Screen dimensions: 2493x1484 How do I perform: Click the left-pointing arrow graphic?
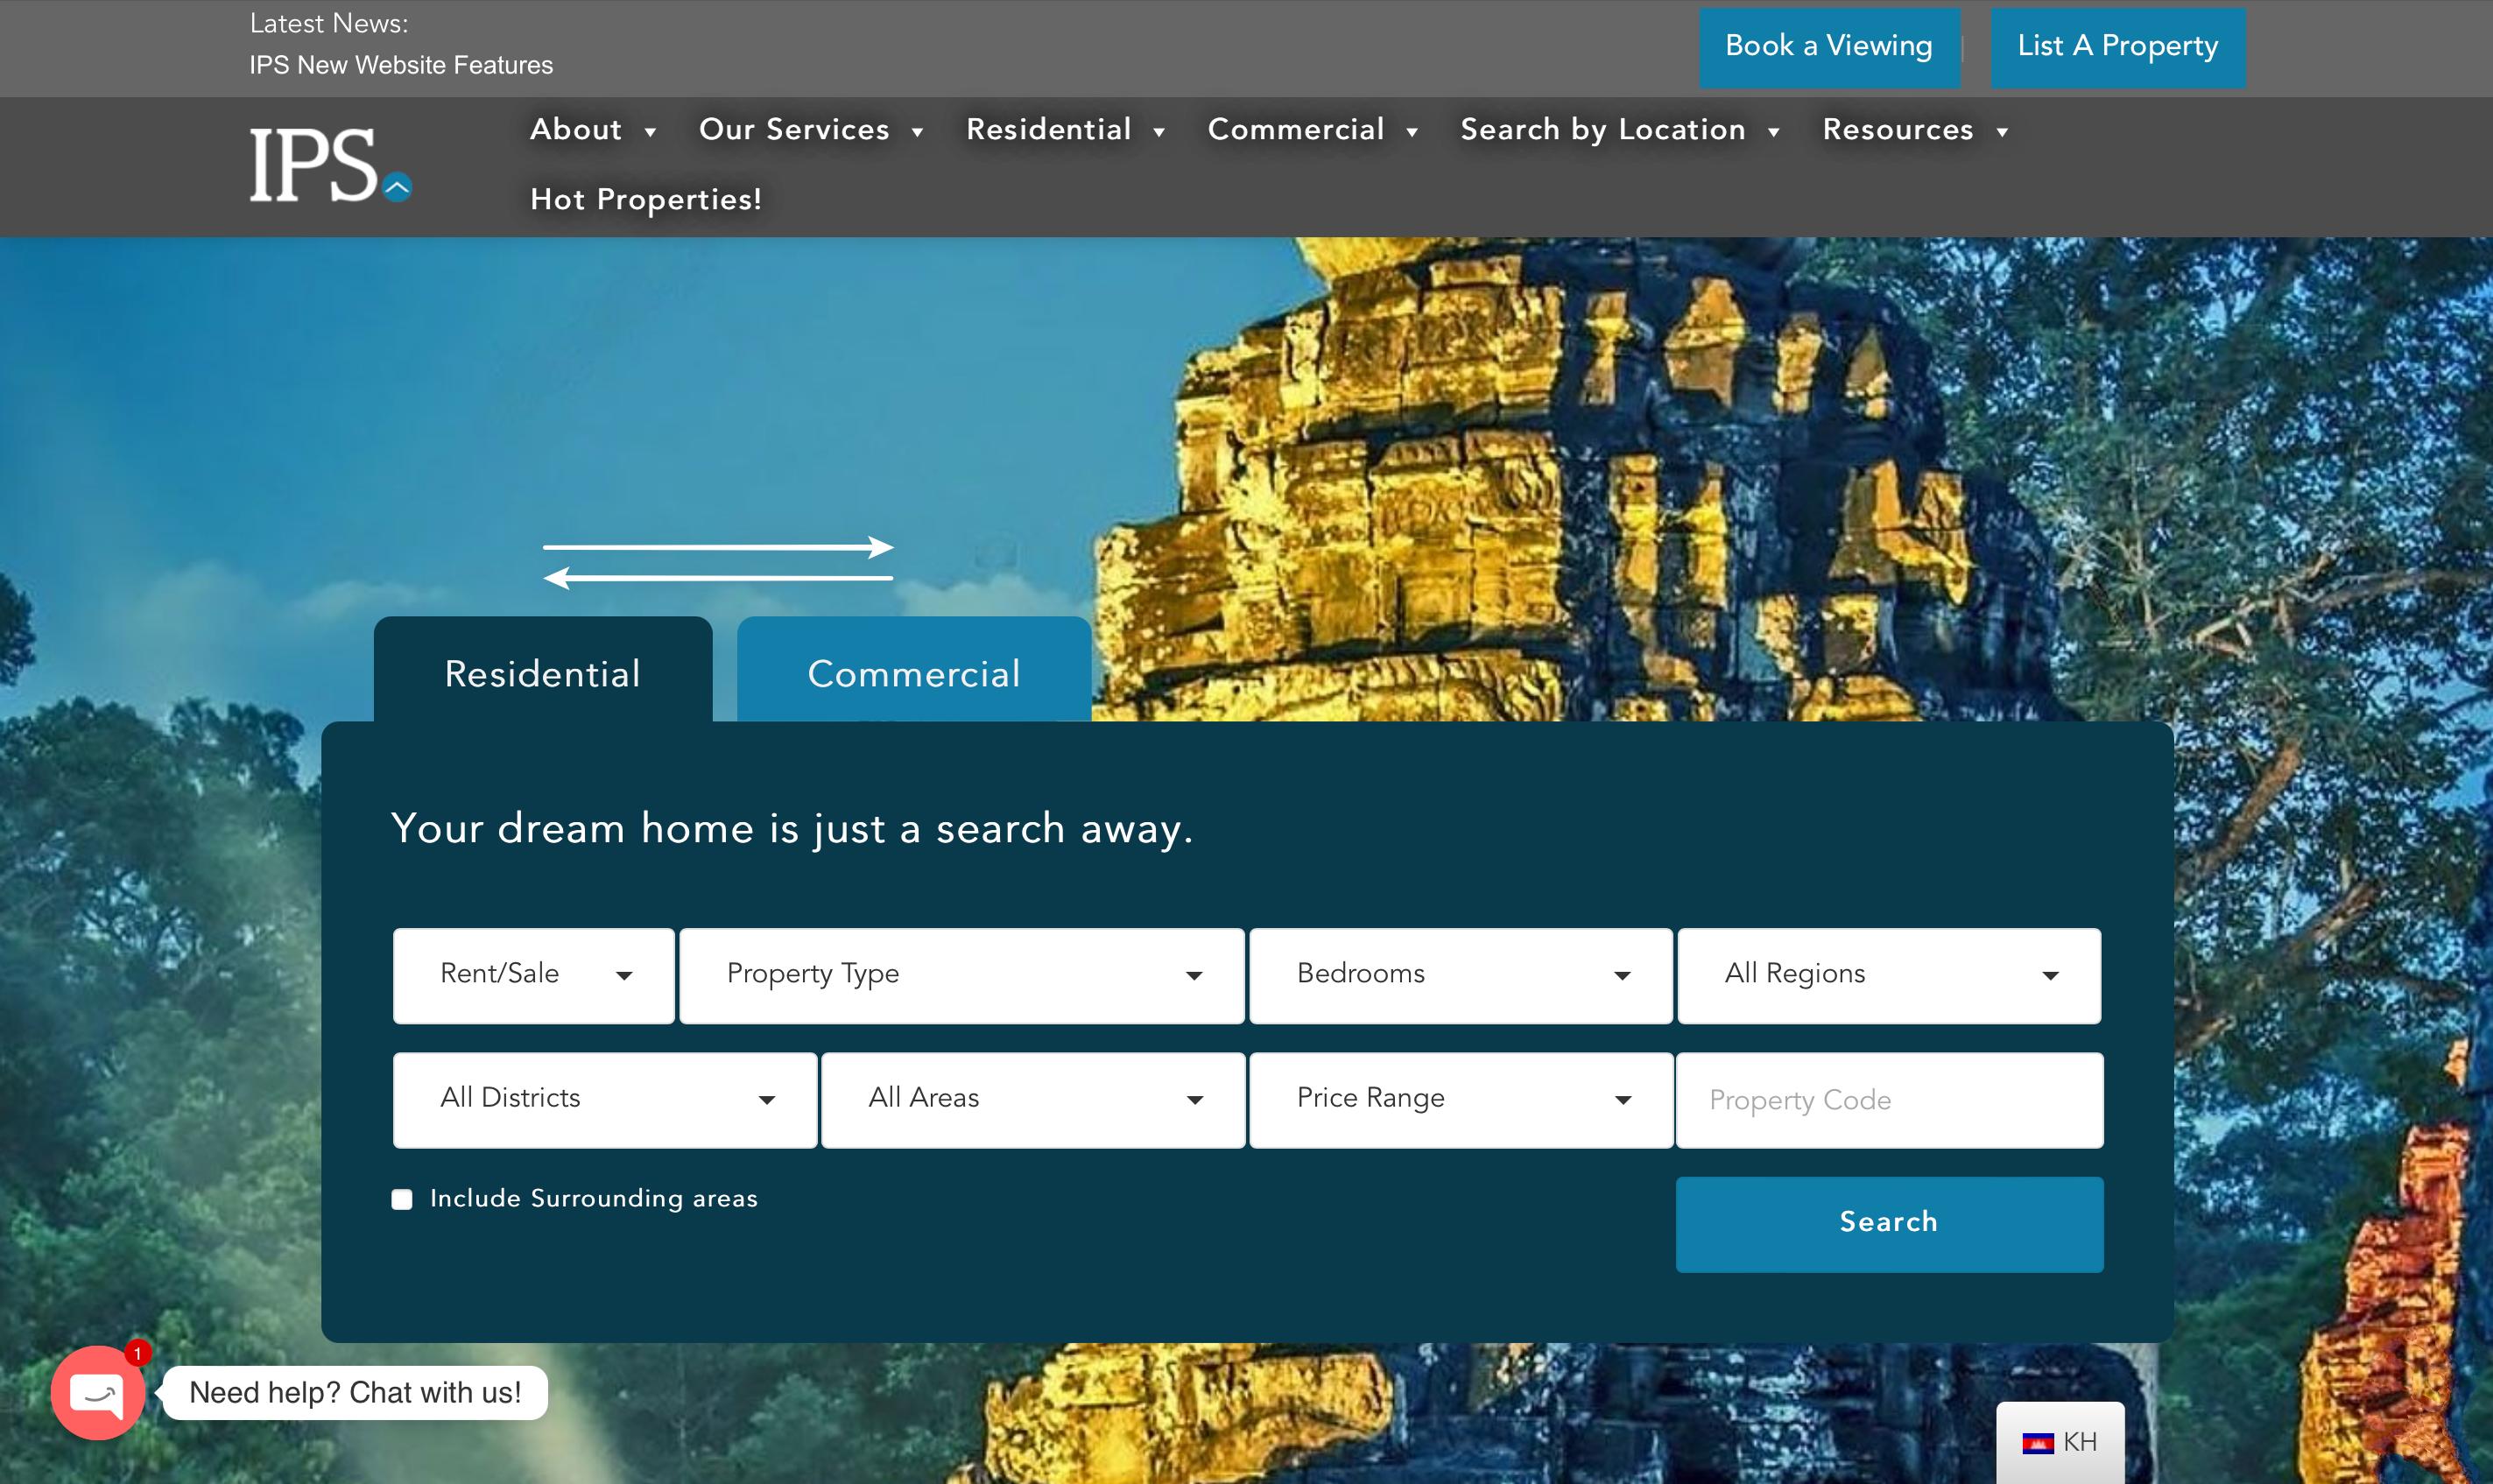pyautogui.click(x=718, y=578)
